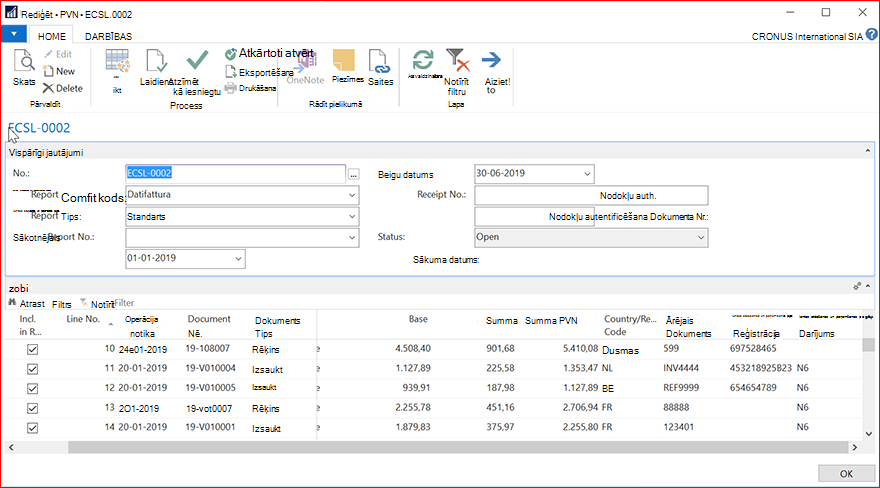Image resolution: width=880 pixels, height=488 pixels.
Task: Collapse the Vispārīgi jautājumi section
Action: 868,151
